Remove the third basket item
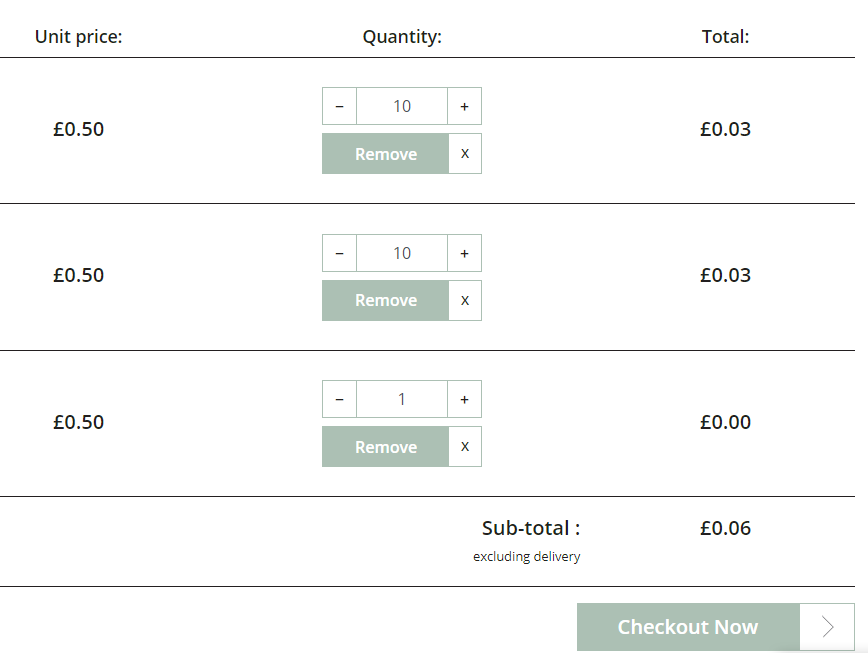 click(385, 447)
